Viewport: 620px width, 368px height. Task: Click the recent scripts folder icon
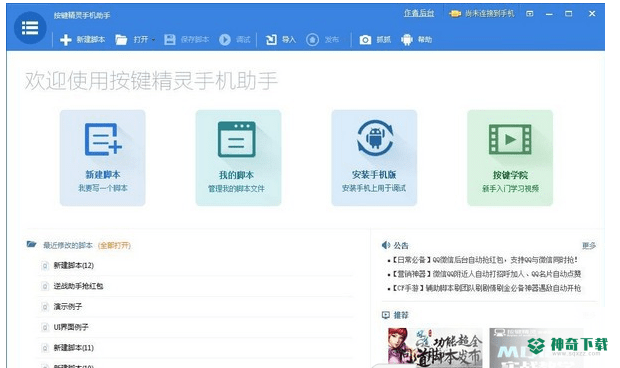tap(32, 244)
